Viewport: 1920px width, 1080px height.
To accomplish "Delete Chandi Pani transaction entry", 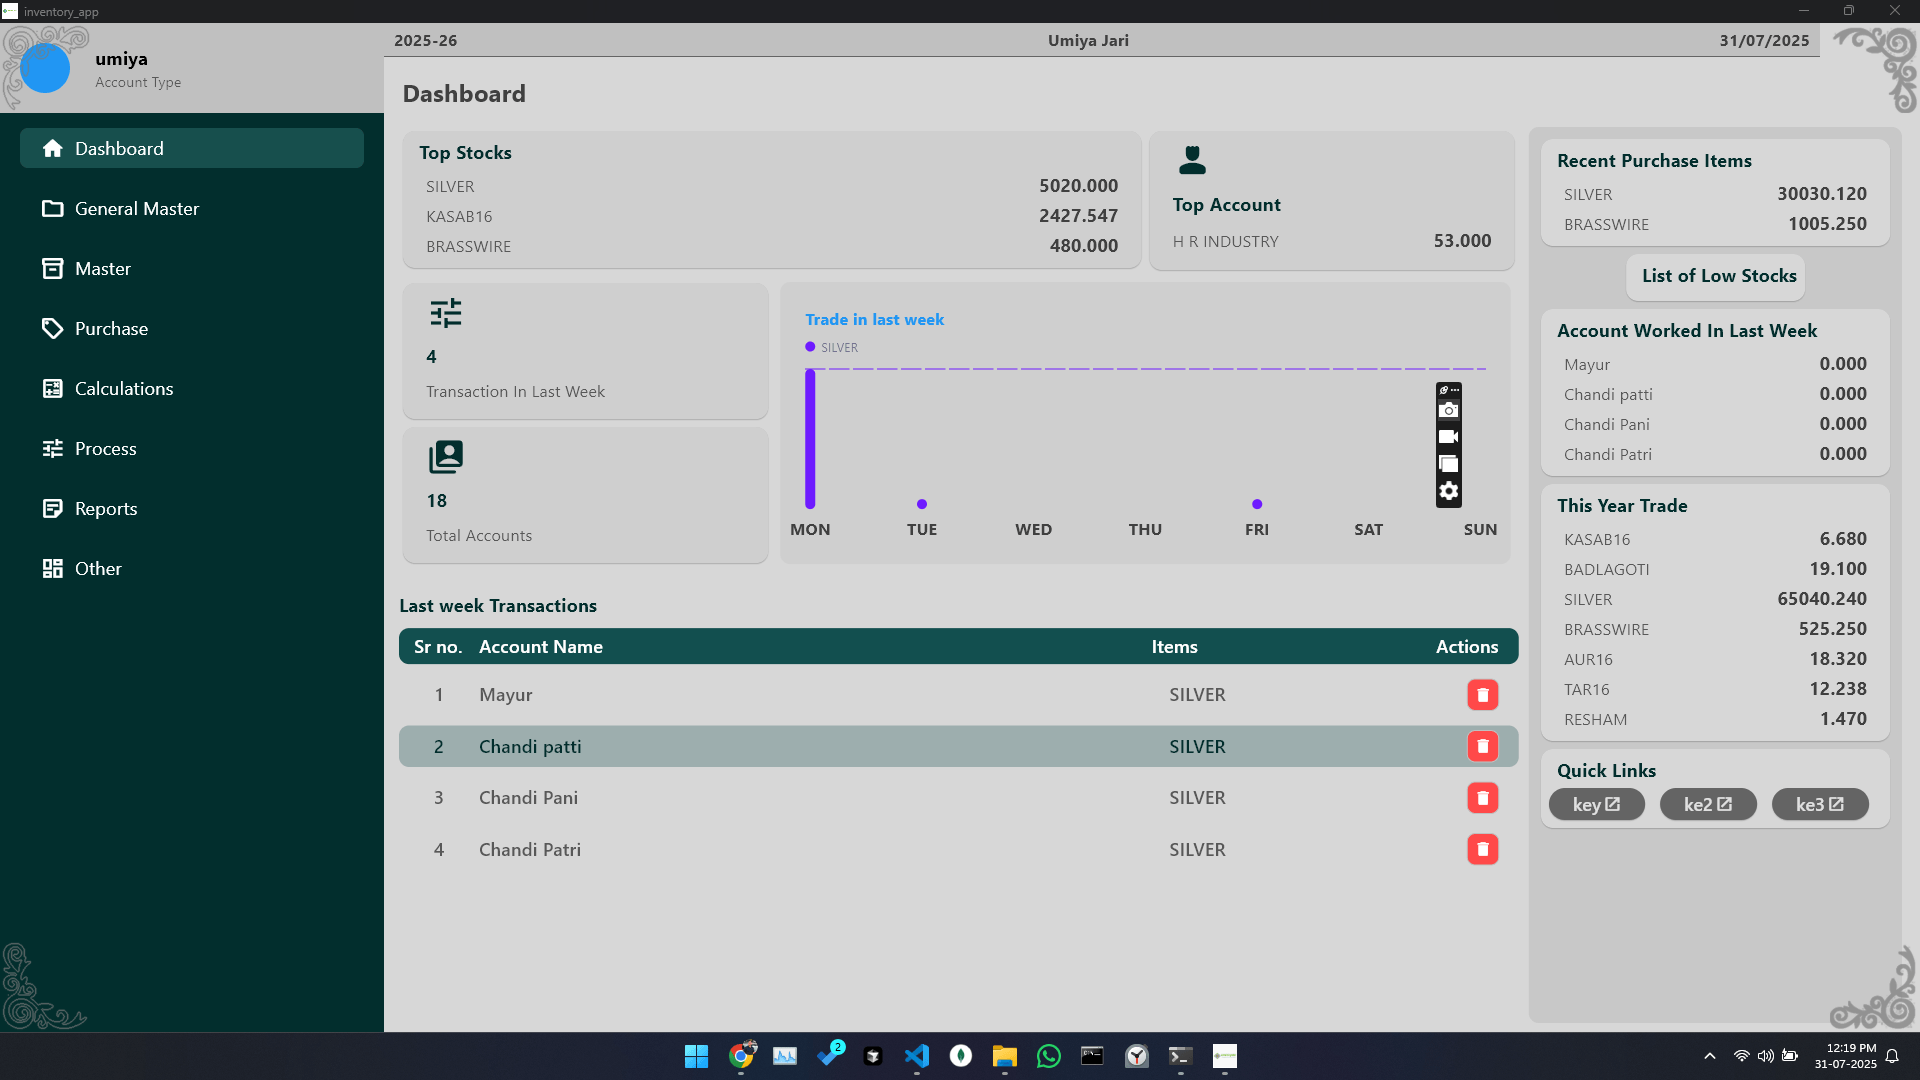I will coord(1482,798).
